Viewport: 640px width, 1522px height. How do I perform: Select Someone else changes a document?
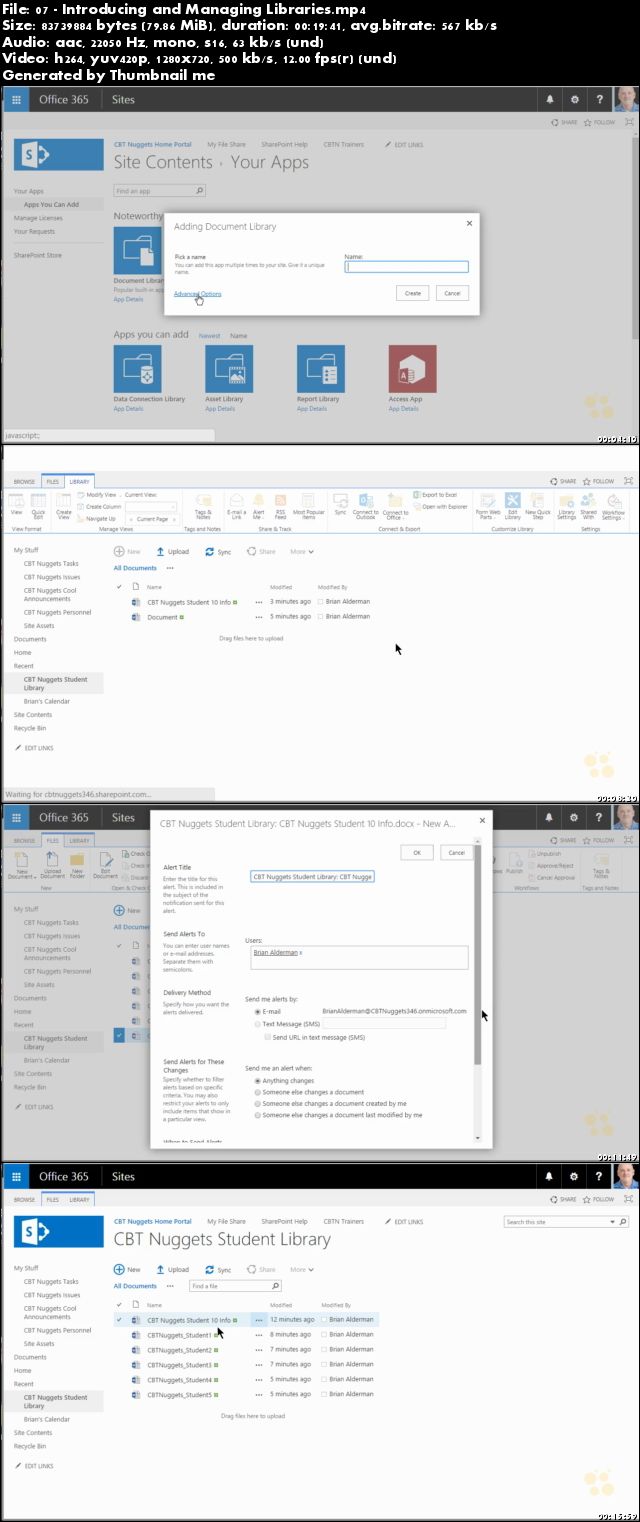pyautogui.click(x=258, y=1092)
